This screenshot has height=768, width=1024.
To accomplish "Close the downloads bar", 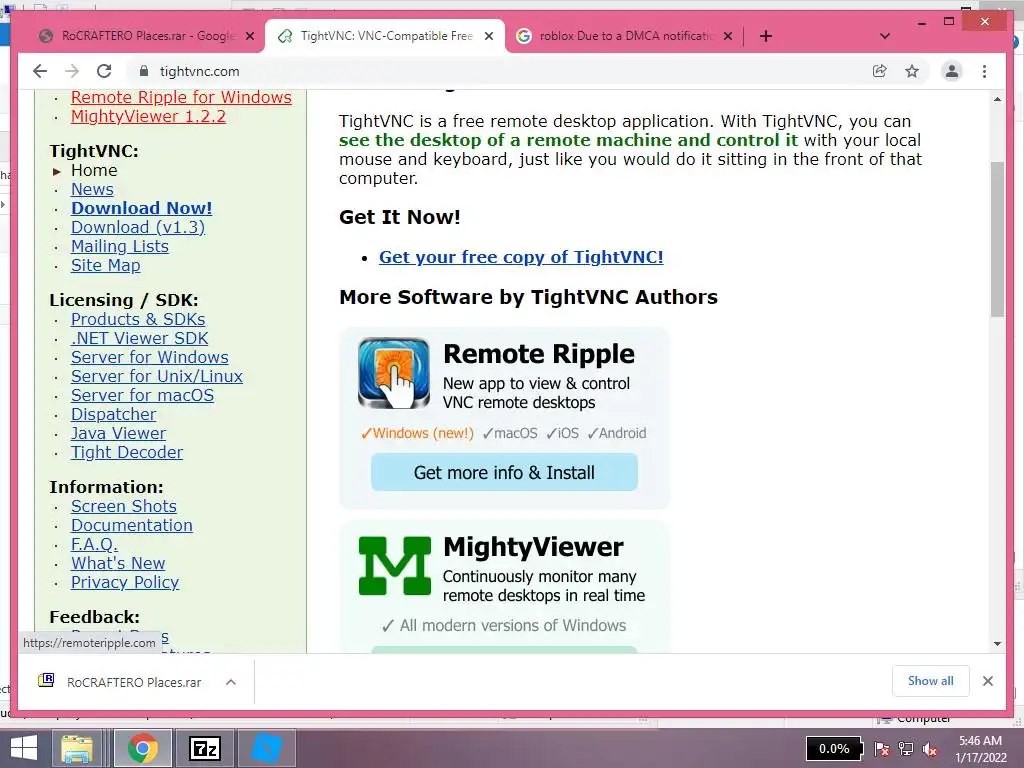I will click(987, 681).
